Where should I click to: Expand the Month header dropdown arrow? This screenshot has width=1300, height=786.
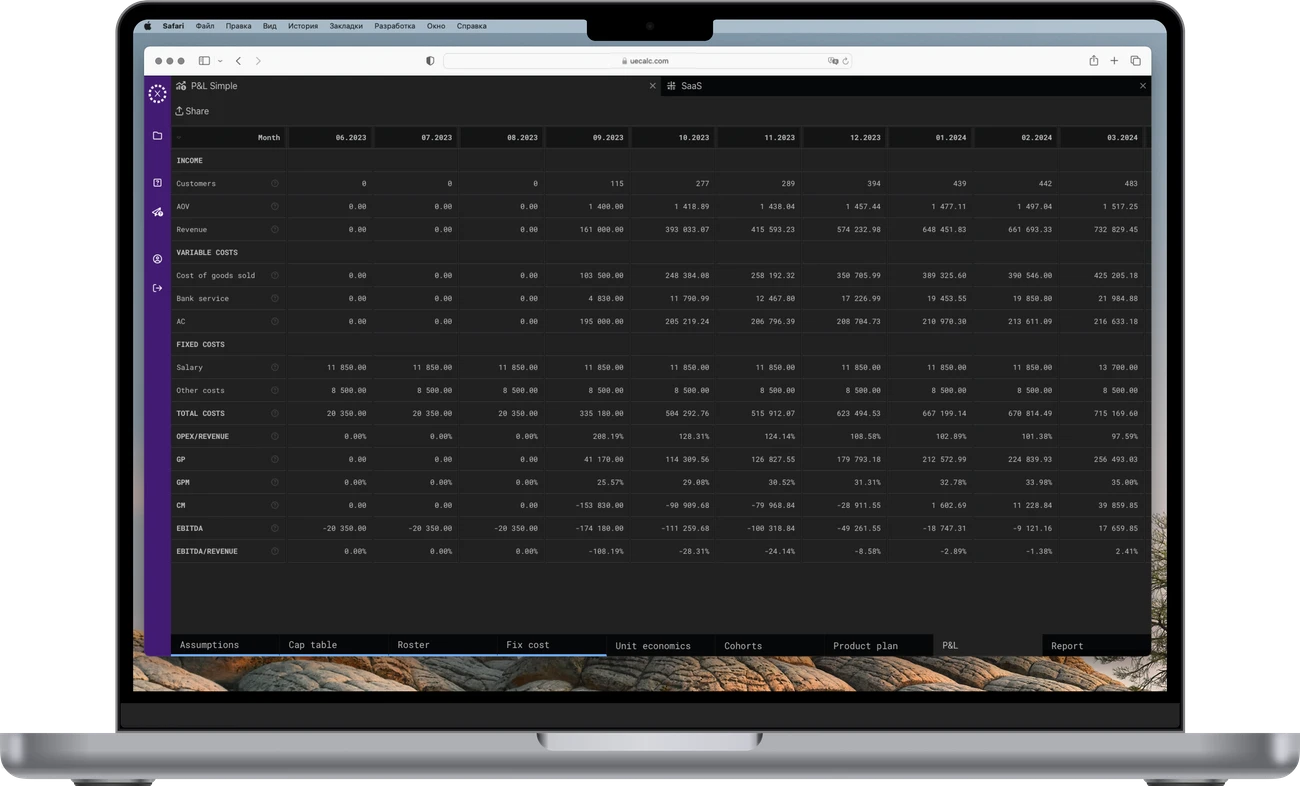[x=180, y=137]
